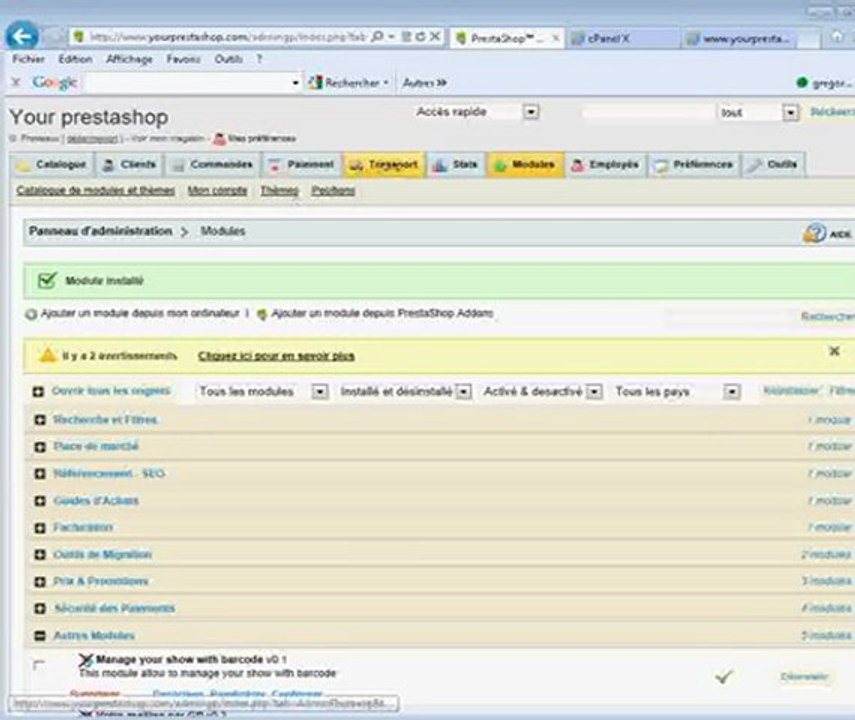Click the green checkmark of barcode module
The image size is (855, 720).
[x=724, y=677]
